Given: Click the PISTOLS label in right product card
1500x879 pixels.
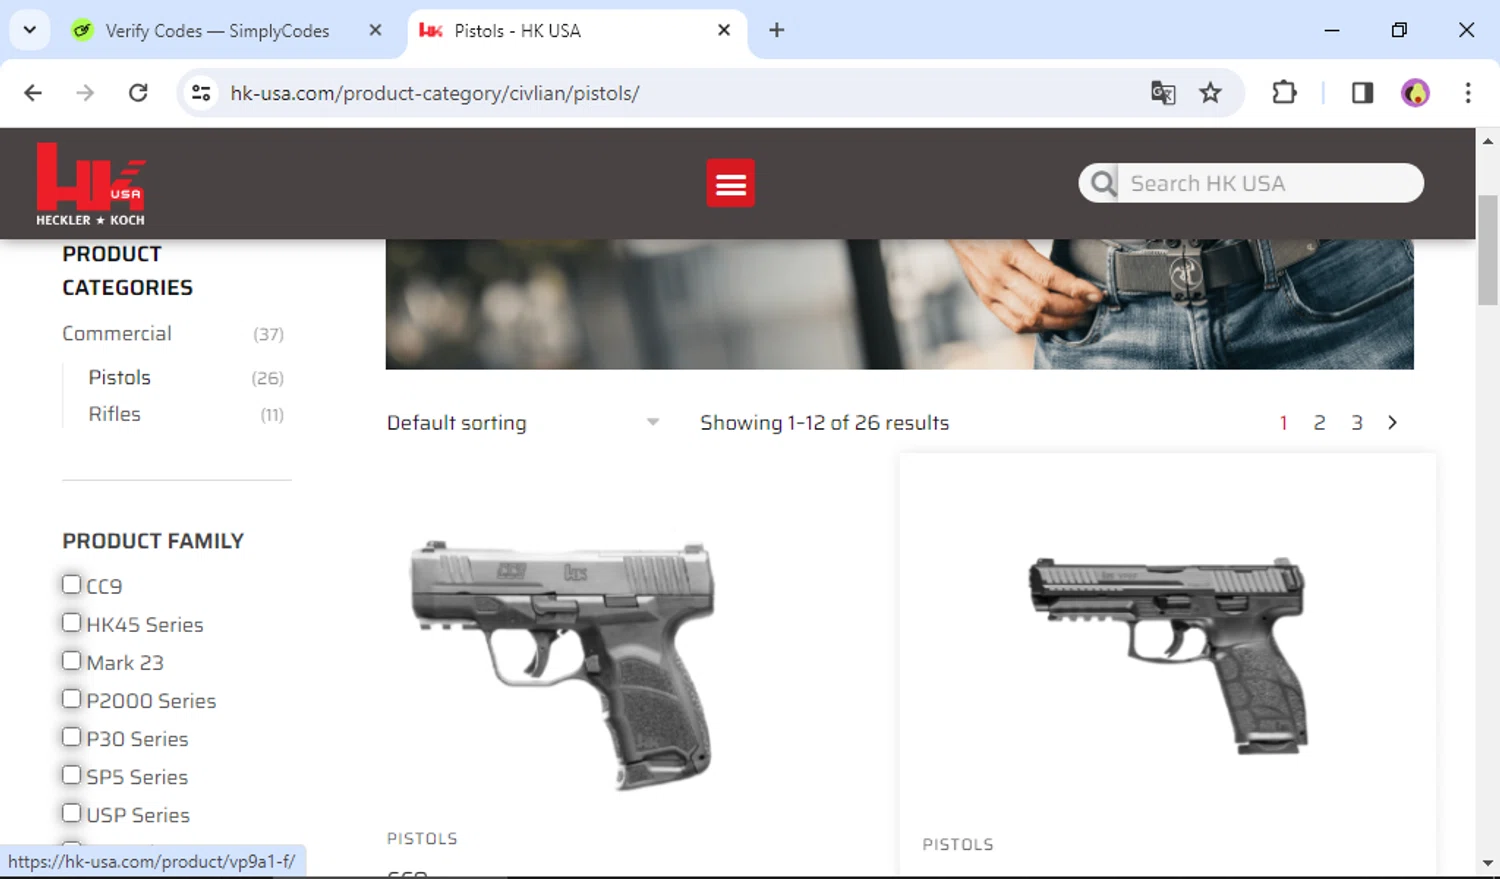Looking at the screenshot, I should coord(957,844).
